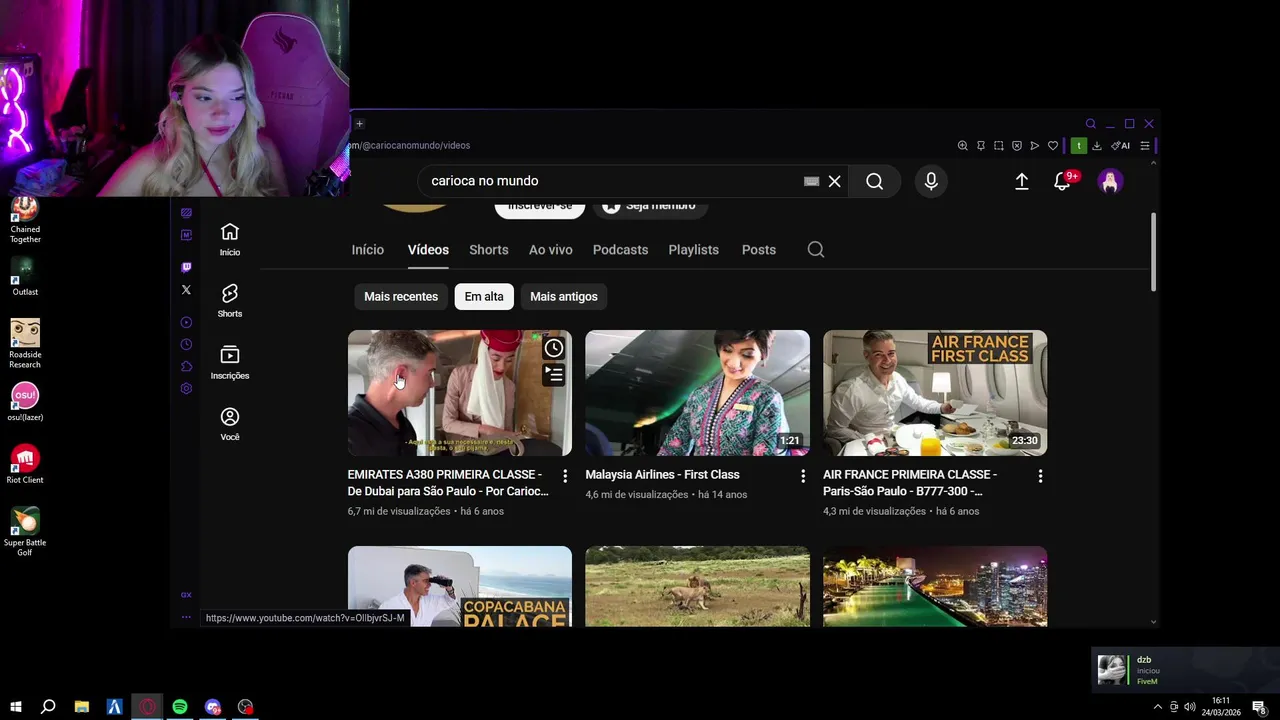Open File Explorer from taskbar
1280x720 pixels.
[x=82, y=707]
